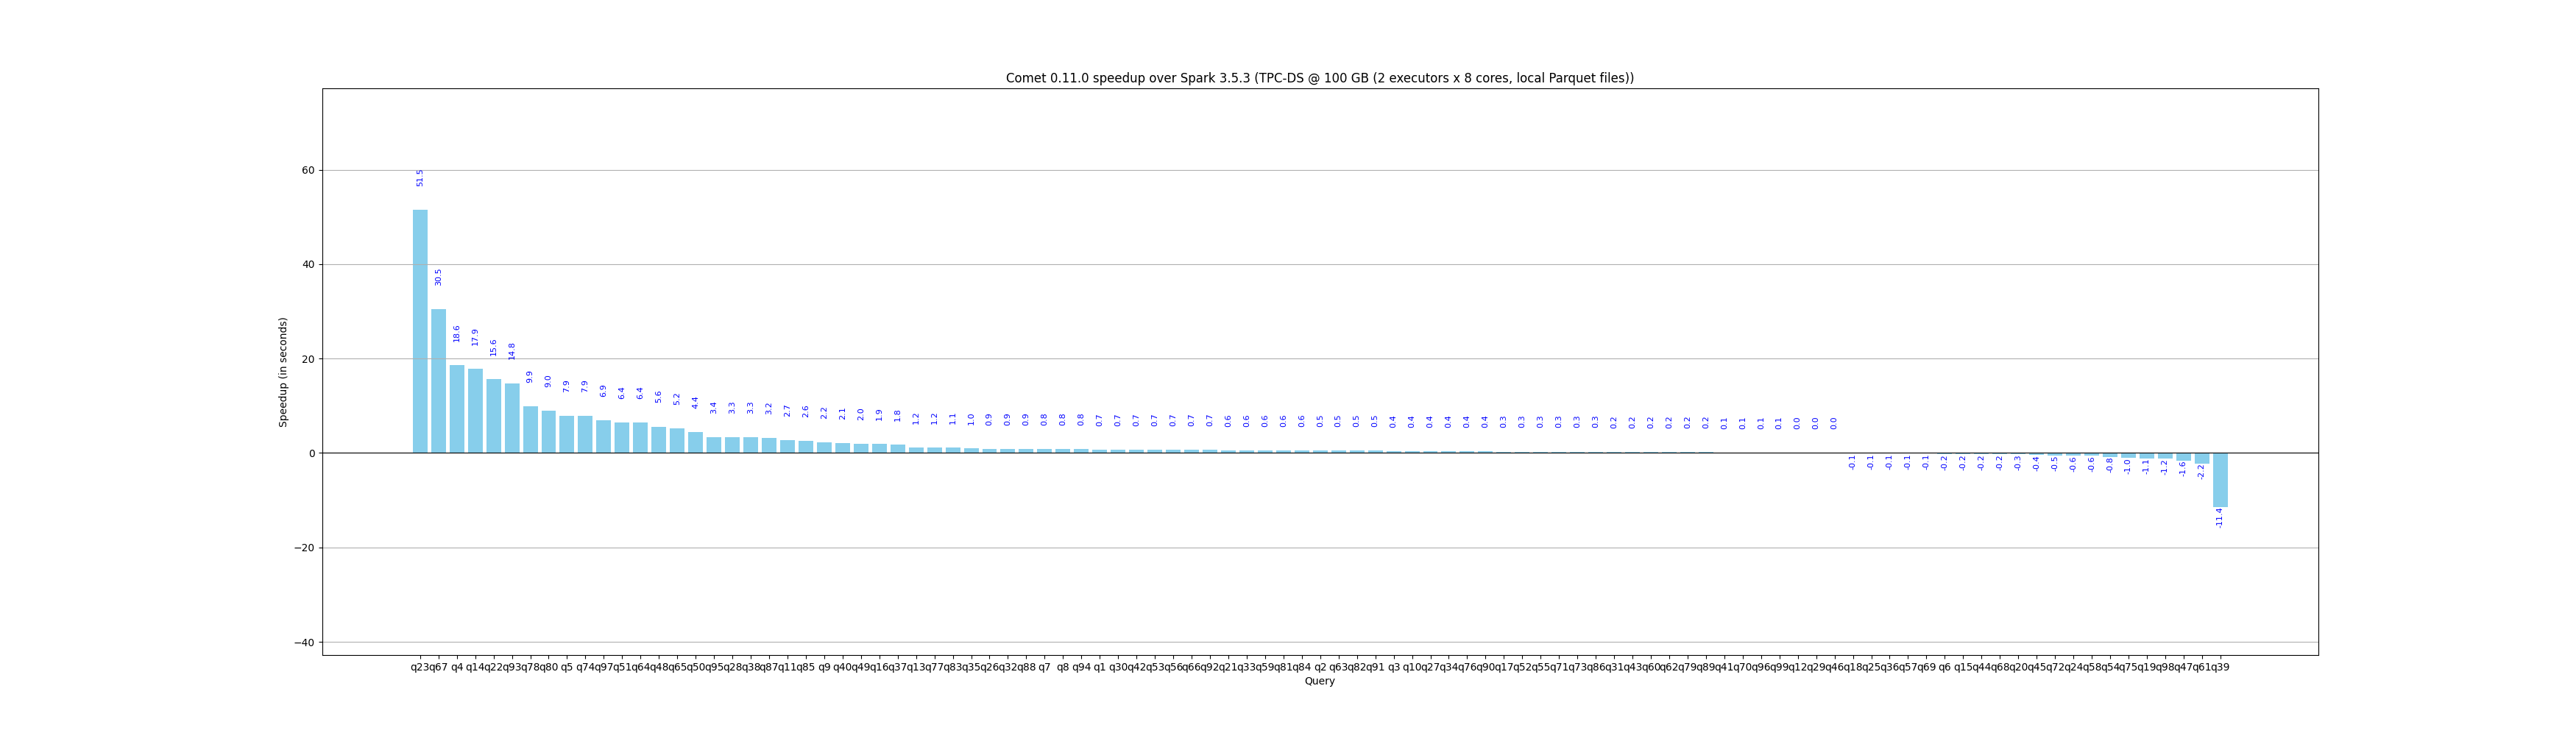Click the 'Speedup (in seconds)' y-axis label
This screenshot has height=736, width=2576.
tap(283, 372)
